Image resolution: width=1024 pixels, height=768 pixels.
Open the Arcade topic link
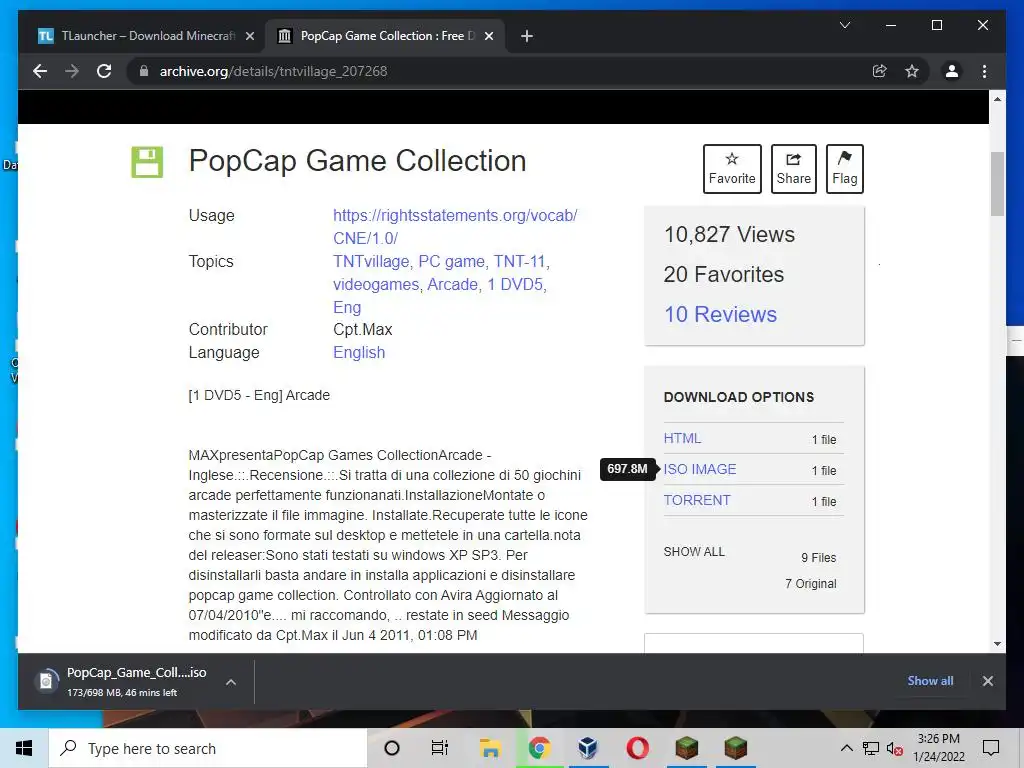[453, 285]
